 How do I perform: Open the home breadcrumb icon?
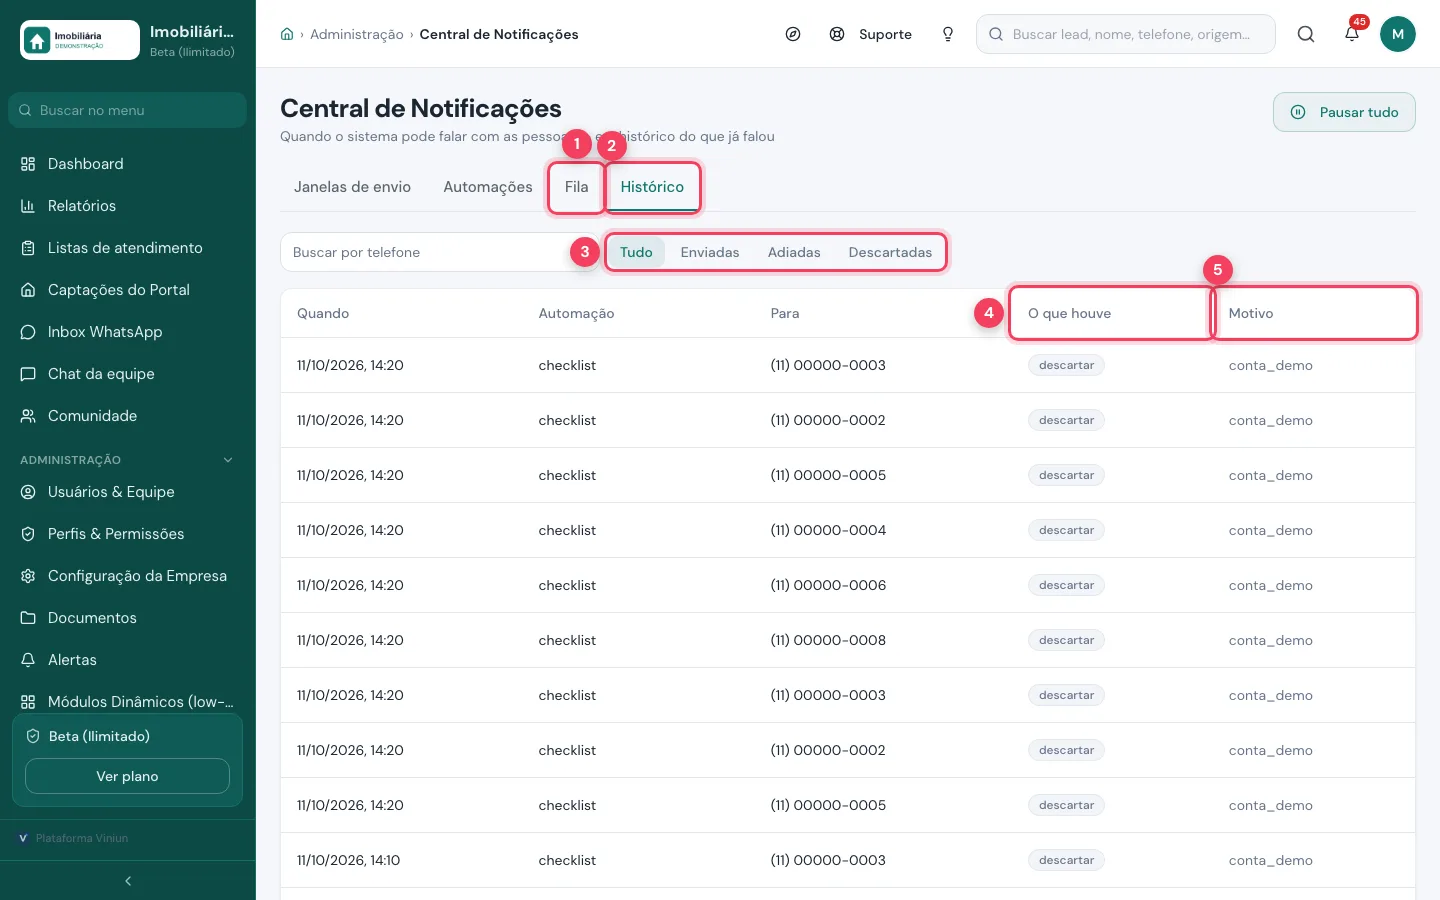click(x=287, y=34)
